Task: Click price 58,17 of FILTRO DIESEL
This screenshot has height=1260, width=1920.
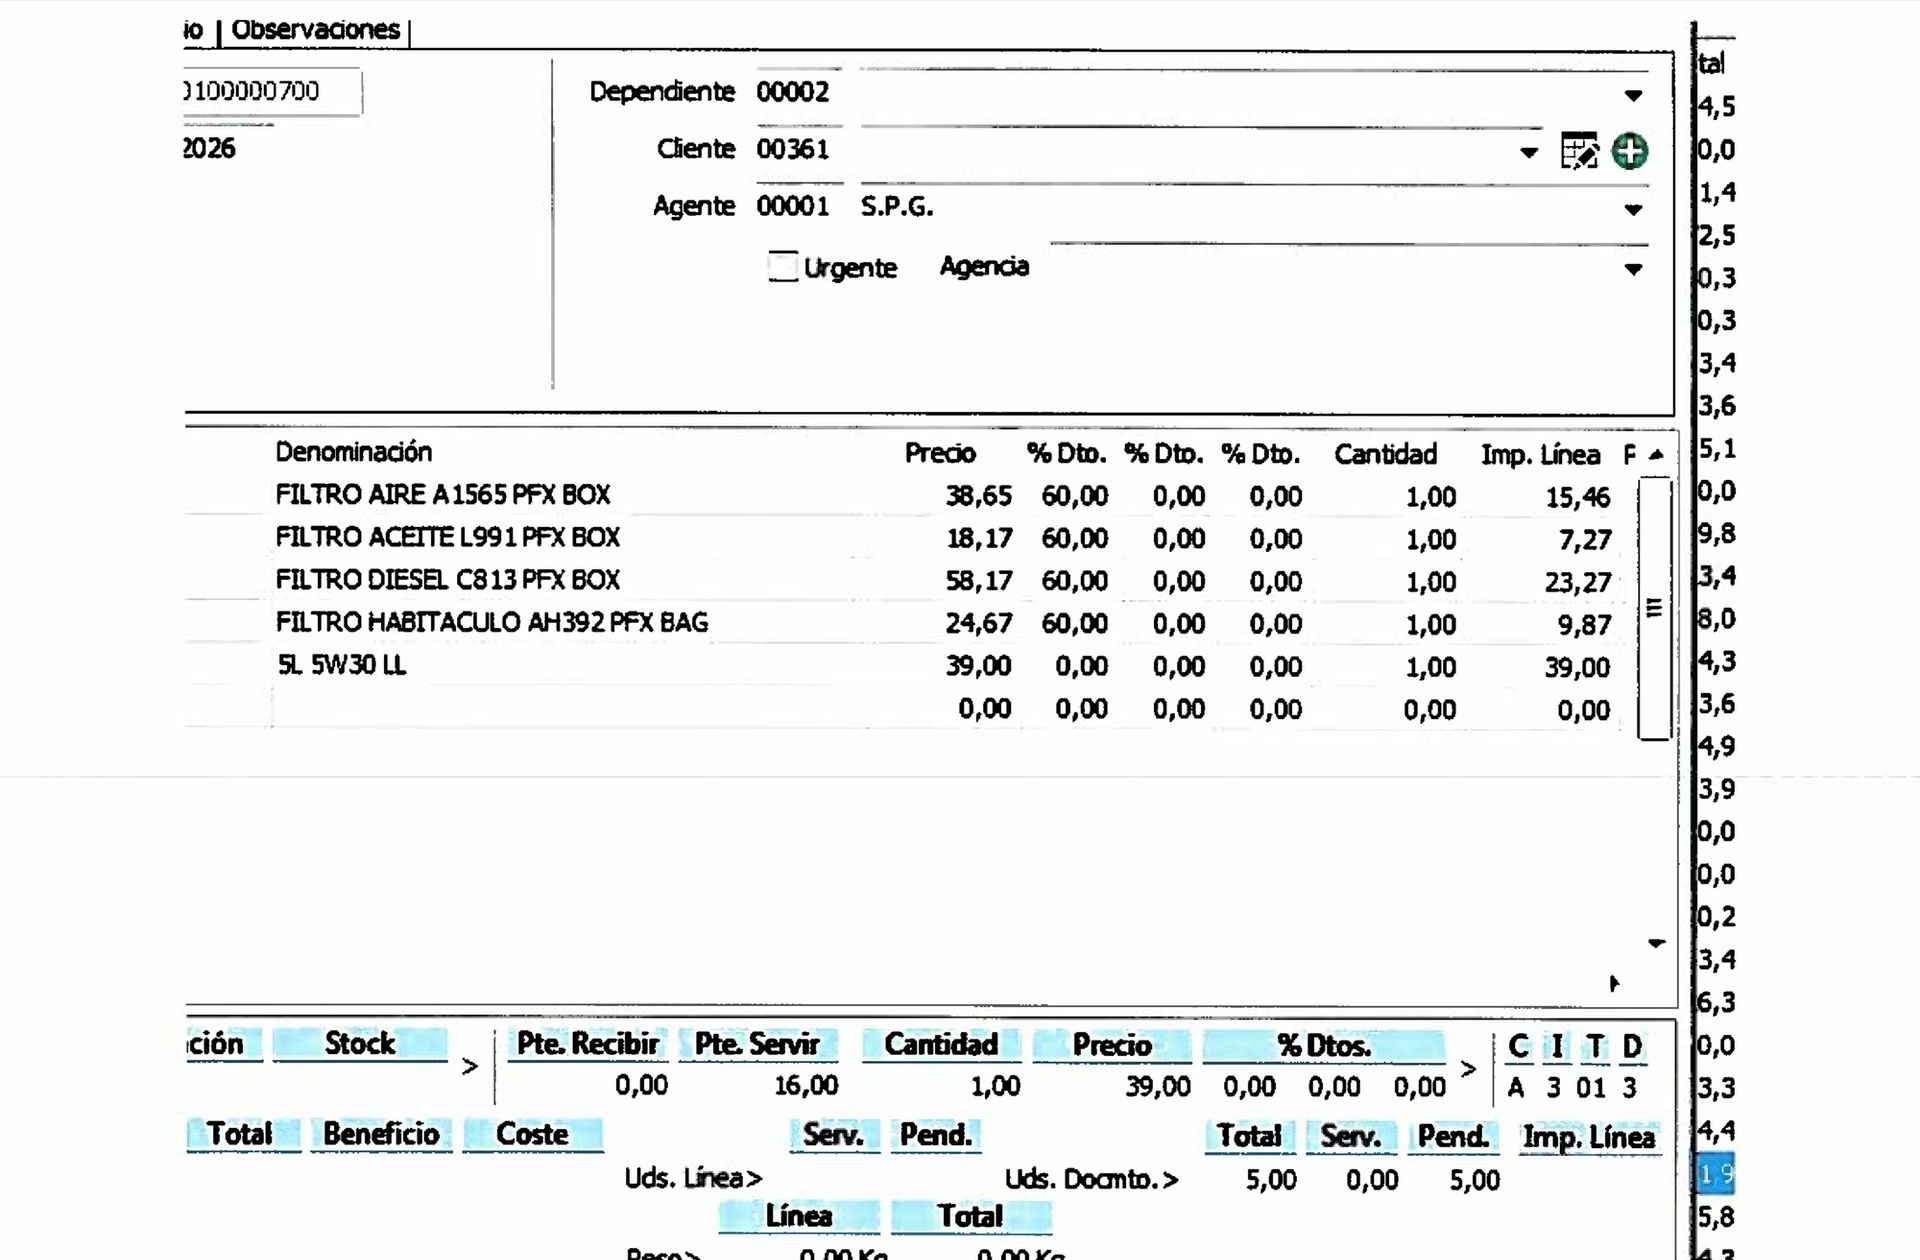Action: [978, 581]
